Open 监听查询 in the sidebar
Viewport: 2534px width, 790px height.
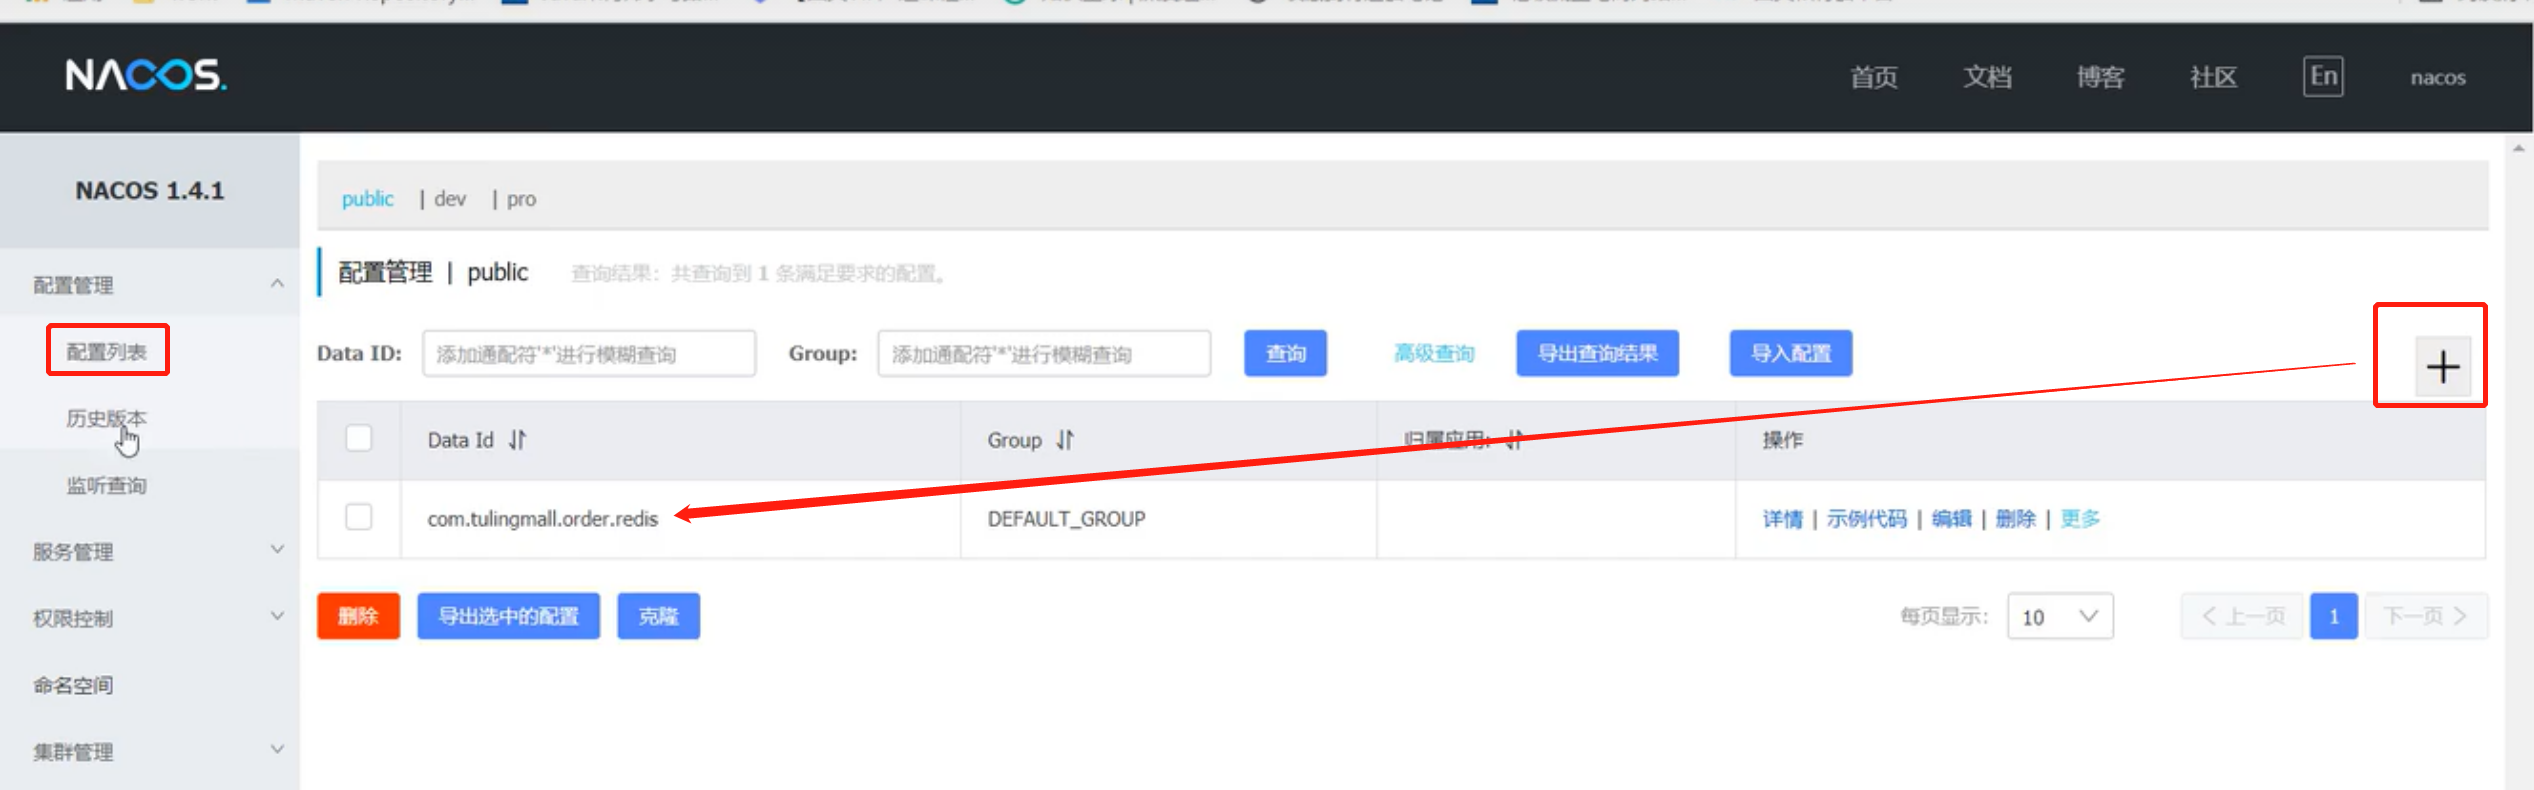pos(107,485)
